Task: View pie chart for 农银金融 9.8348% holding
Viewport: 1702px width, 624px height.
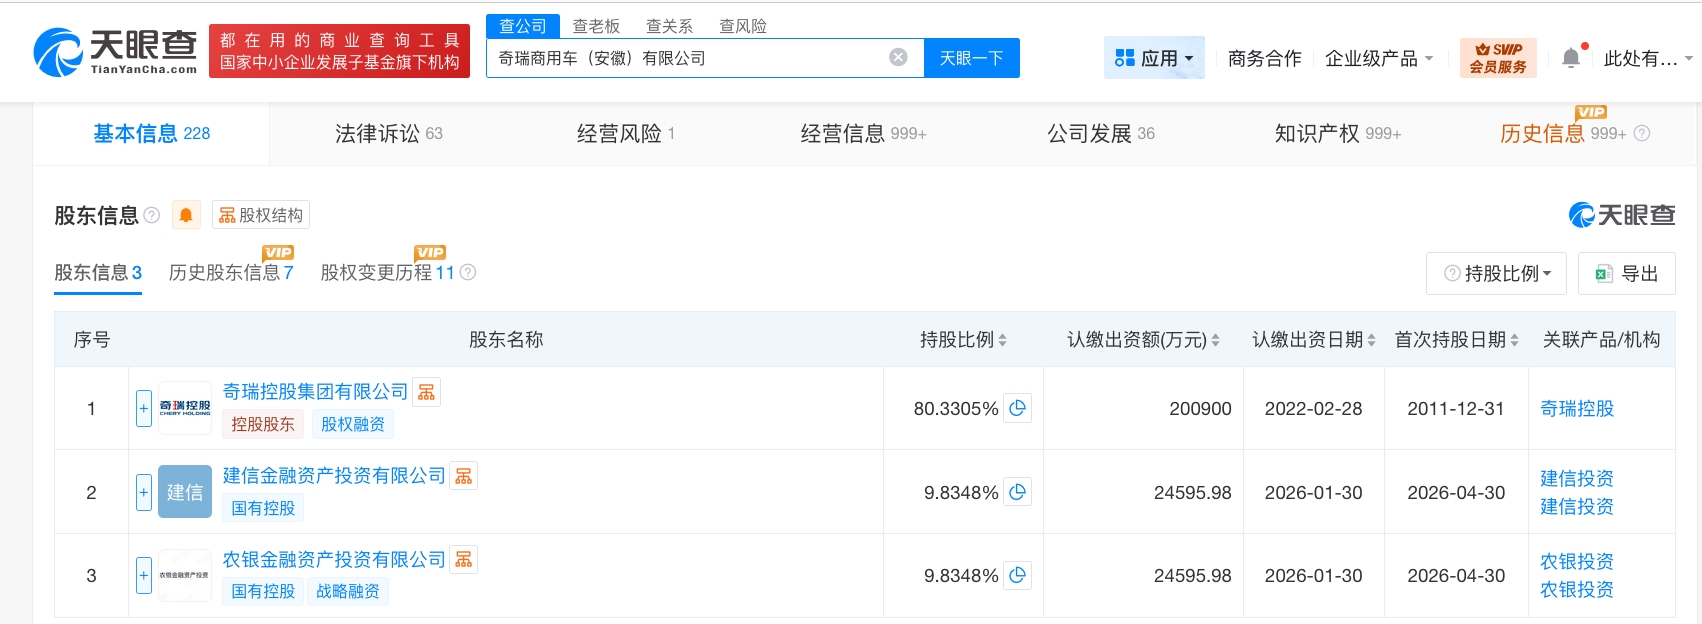Action: (x=1018, y=575)
